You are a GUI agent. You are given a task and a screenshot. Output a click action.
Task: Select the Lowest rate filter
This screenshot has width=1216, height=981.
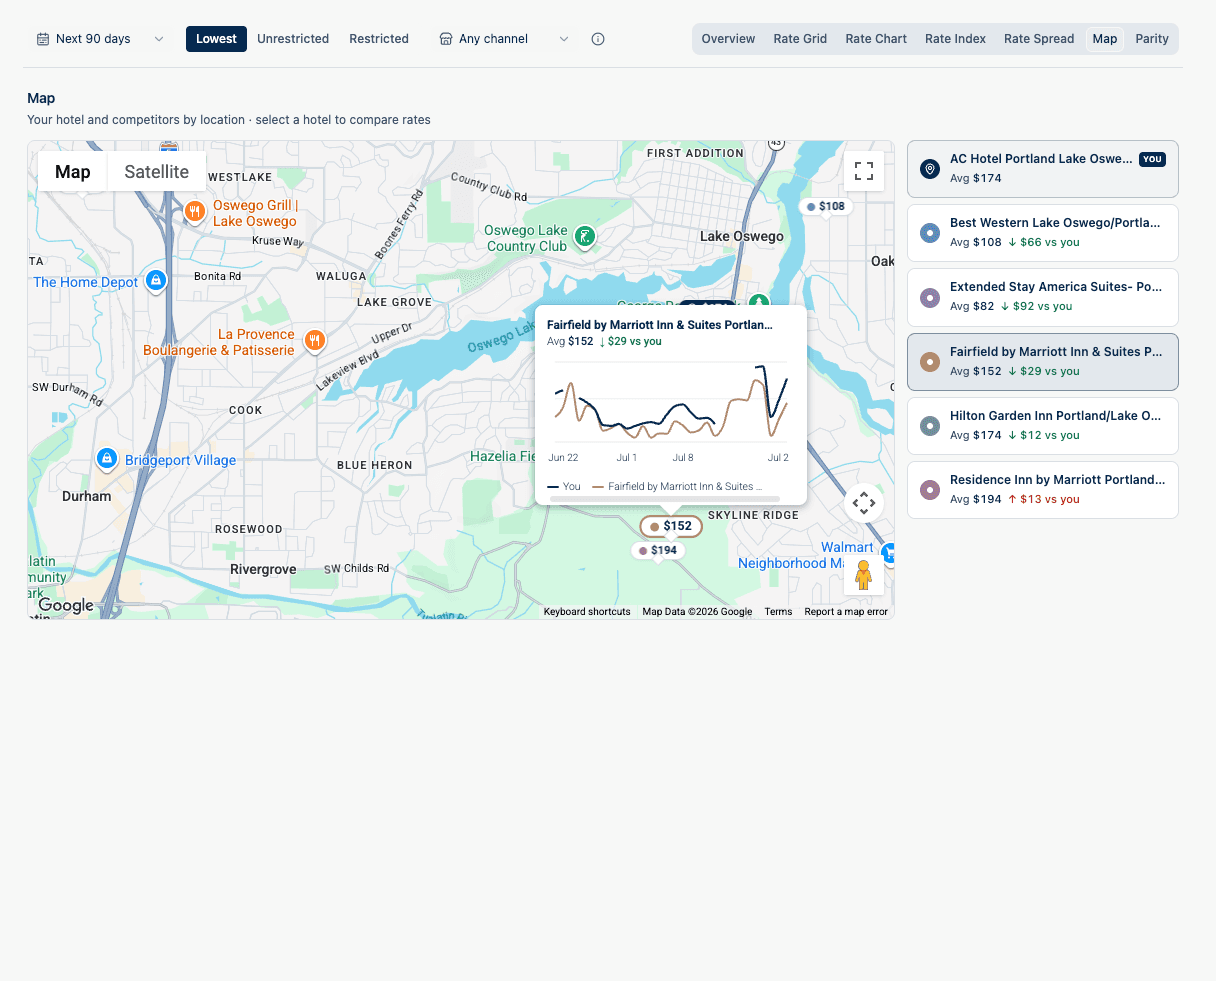[216, 39]
